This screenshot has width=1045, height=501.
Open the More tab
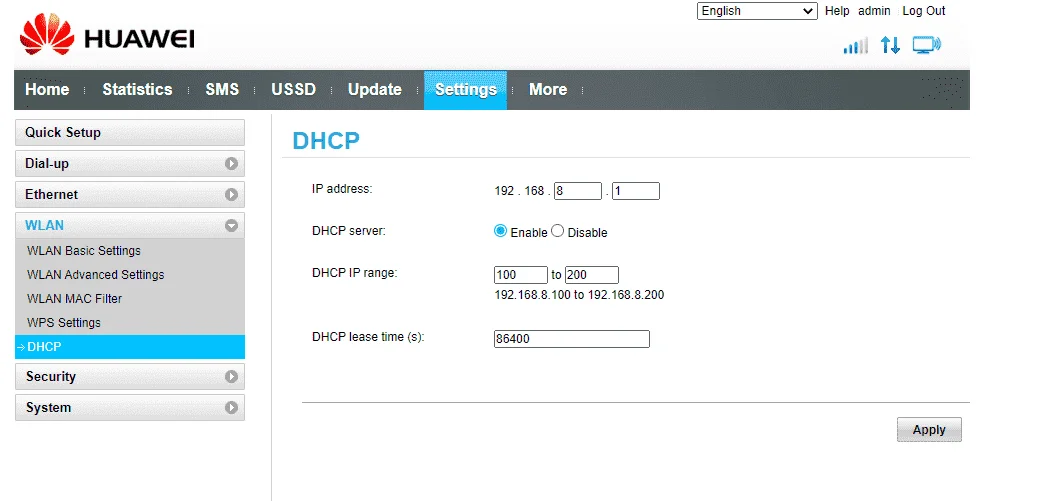[x=548, y=89]
